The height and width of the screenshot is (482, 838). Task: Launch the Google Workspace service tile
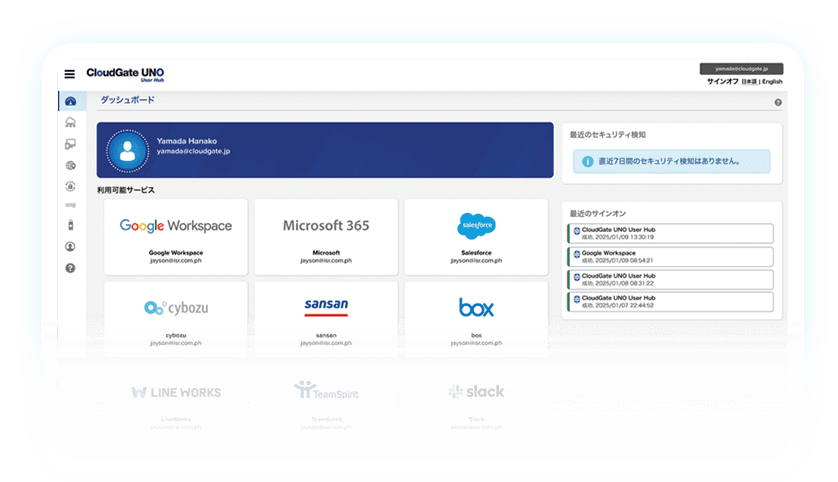point(176,237)
